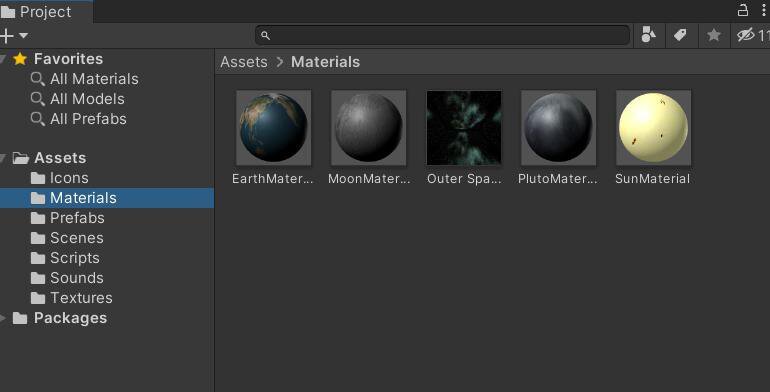This screenshot has width=770, height=392.
Task: Open the Prefabs folder
Action: click(x=77, y=218)
